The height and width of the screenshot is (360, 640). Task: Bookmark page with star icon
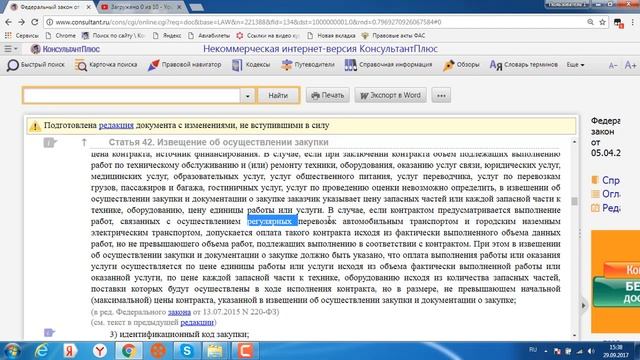click(602, 22)
